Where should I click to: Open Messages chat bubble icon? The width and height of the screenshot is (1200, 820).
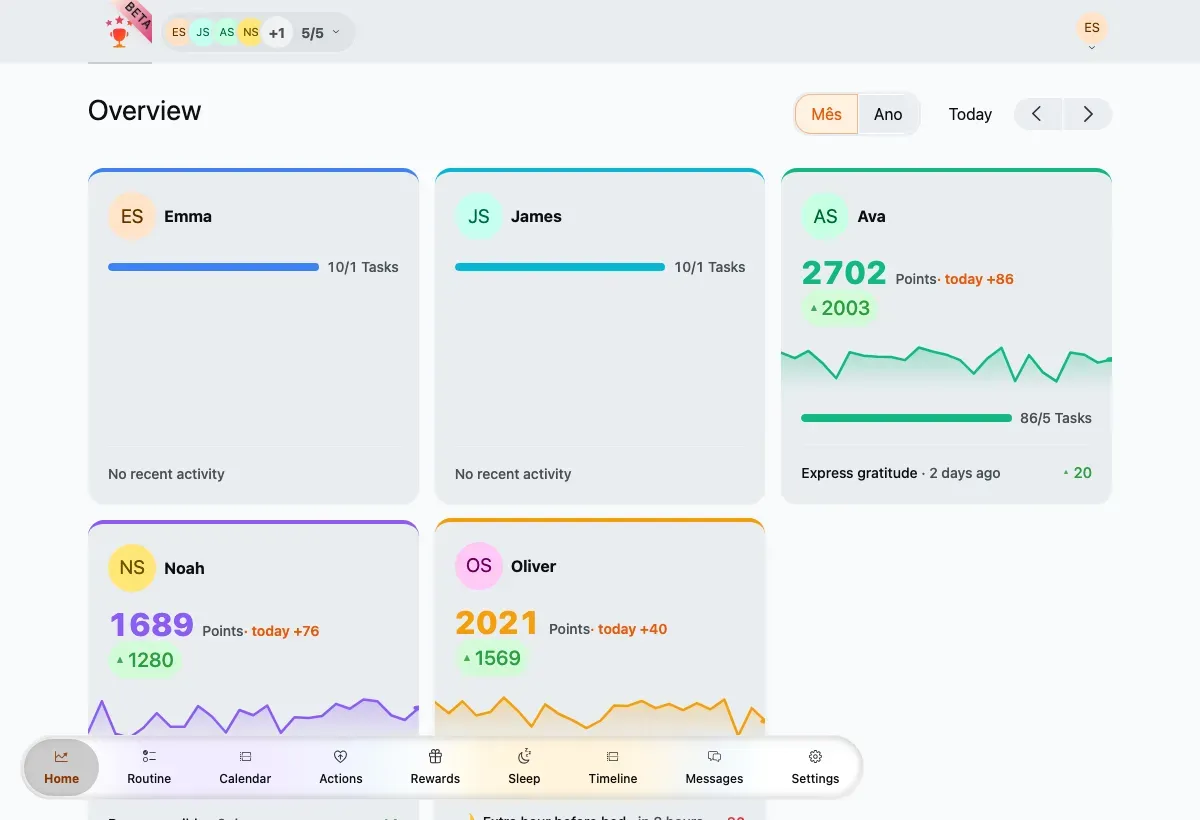pos(714,757)
